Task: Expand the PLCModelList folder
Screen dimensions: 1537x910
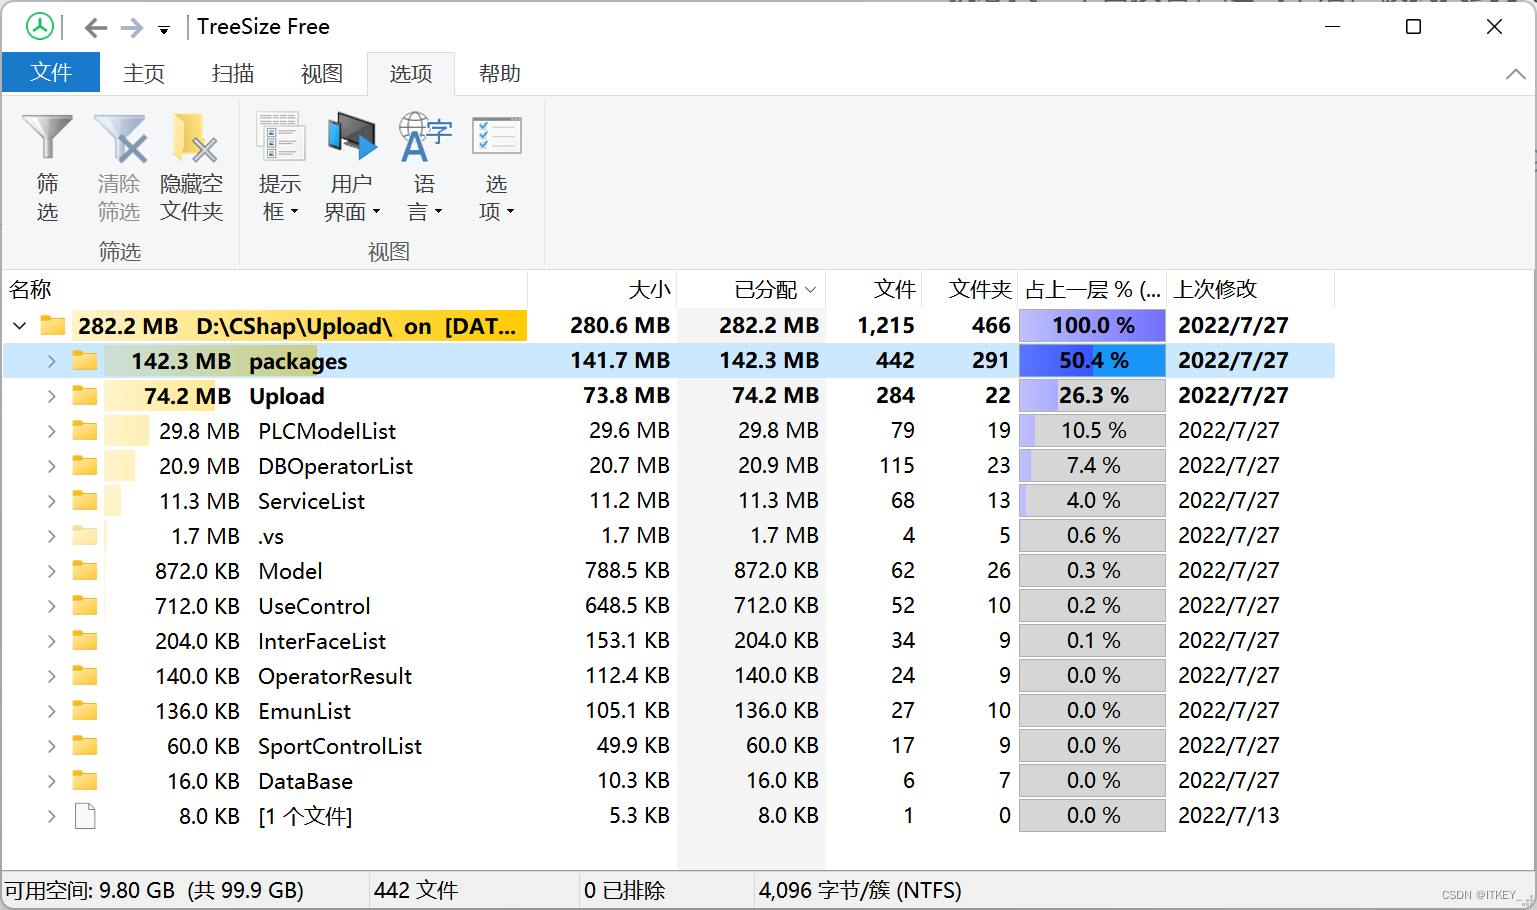Action: 51,431
